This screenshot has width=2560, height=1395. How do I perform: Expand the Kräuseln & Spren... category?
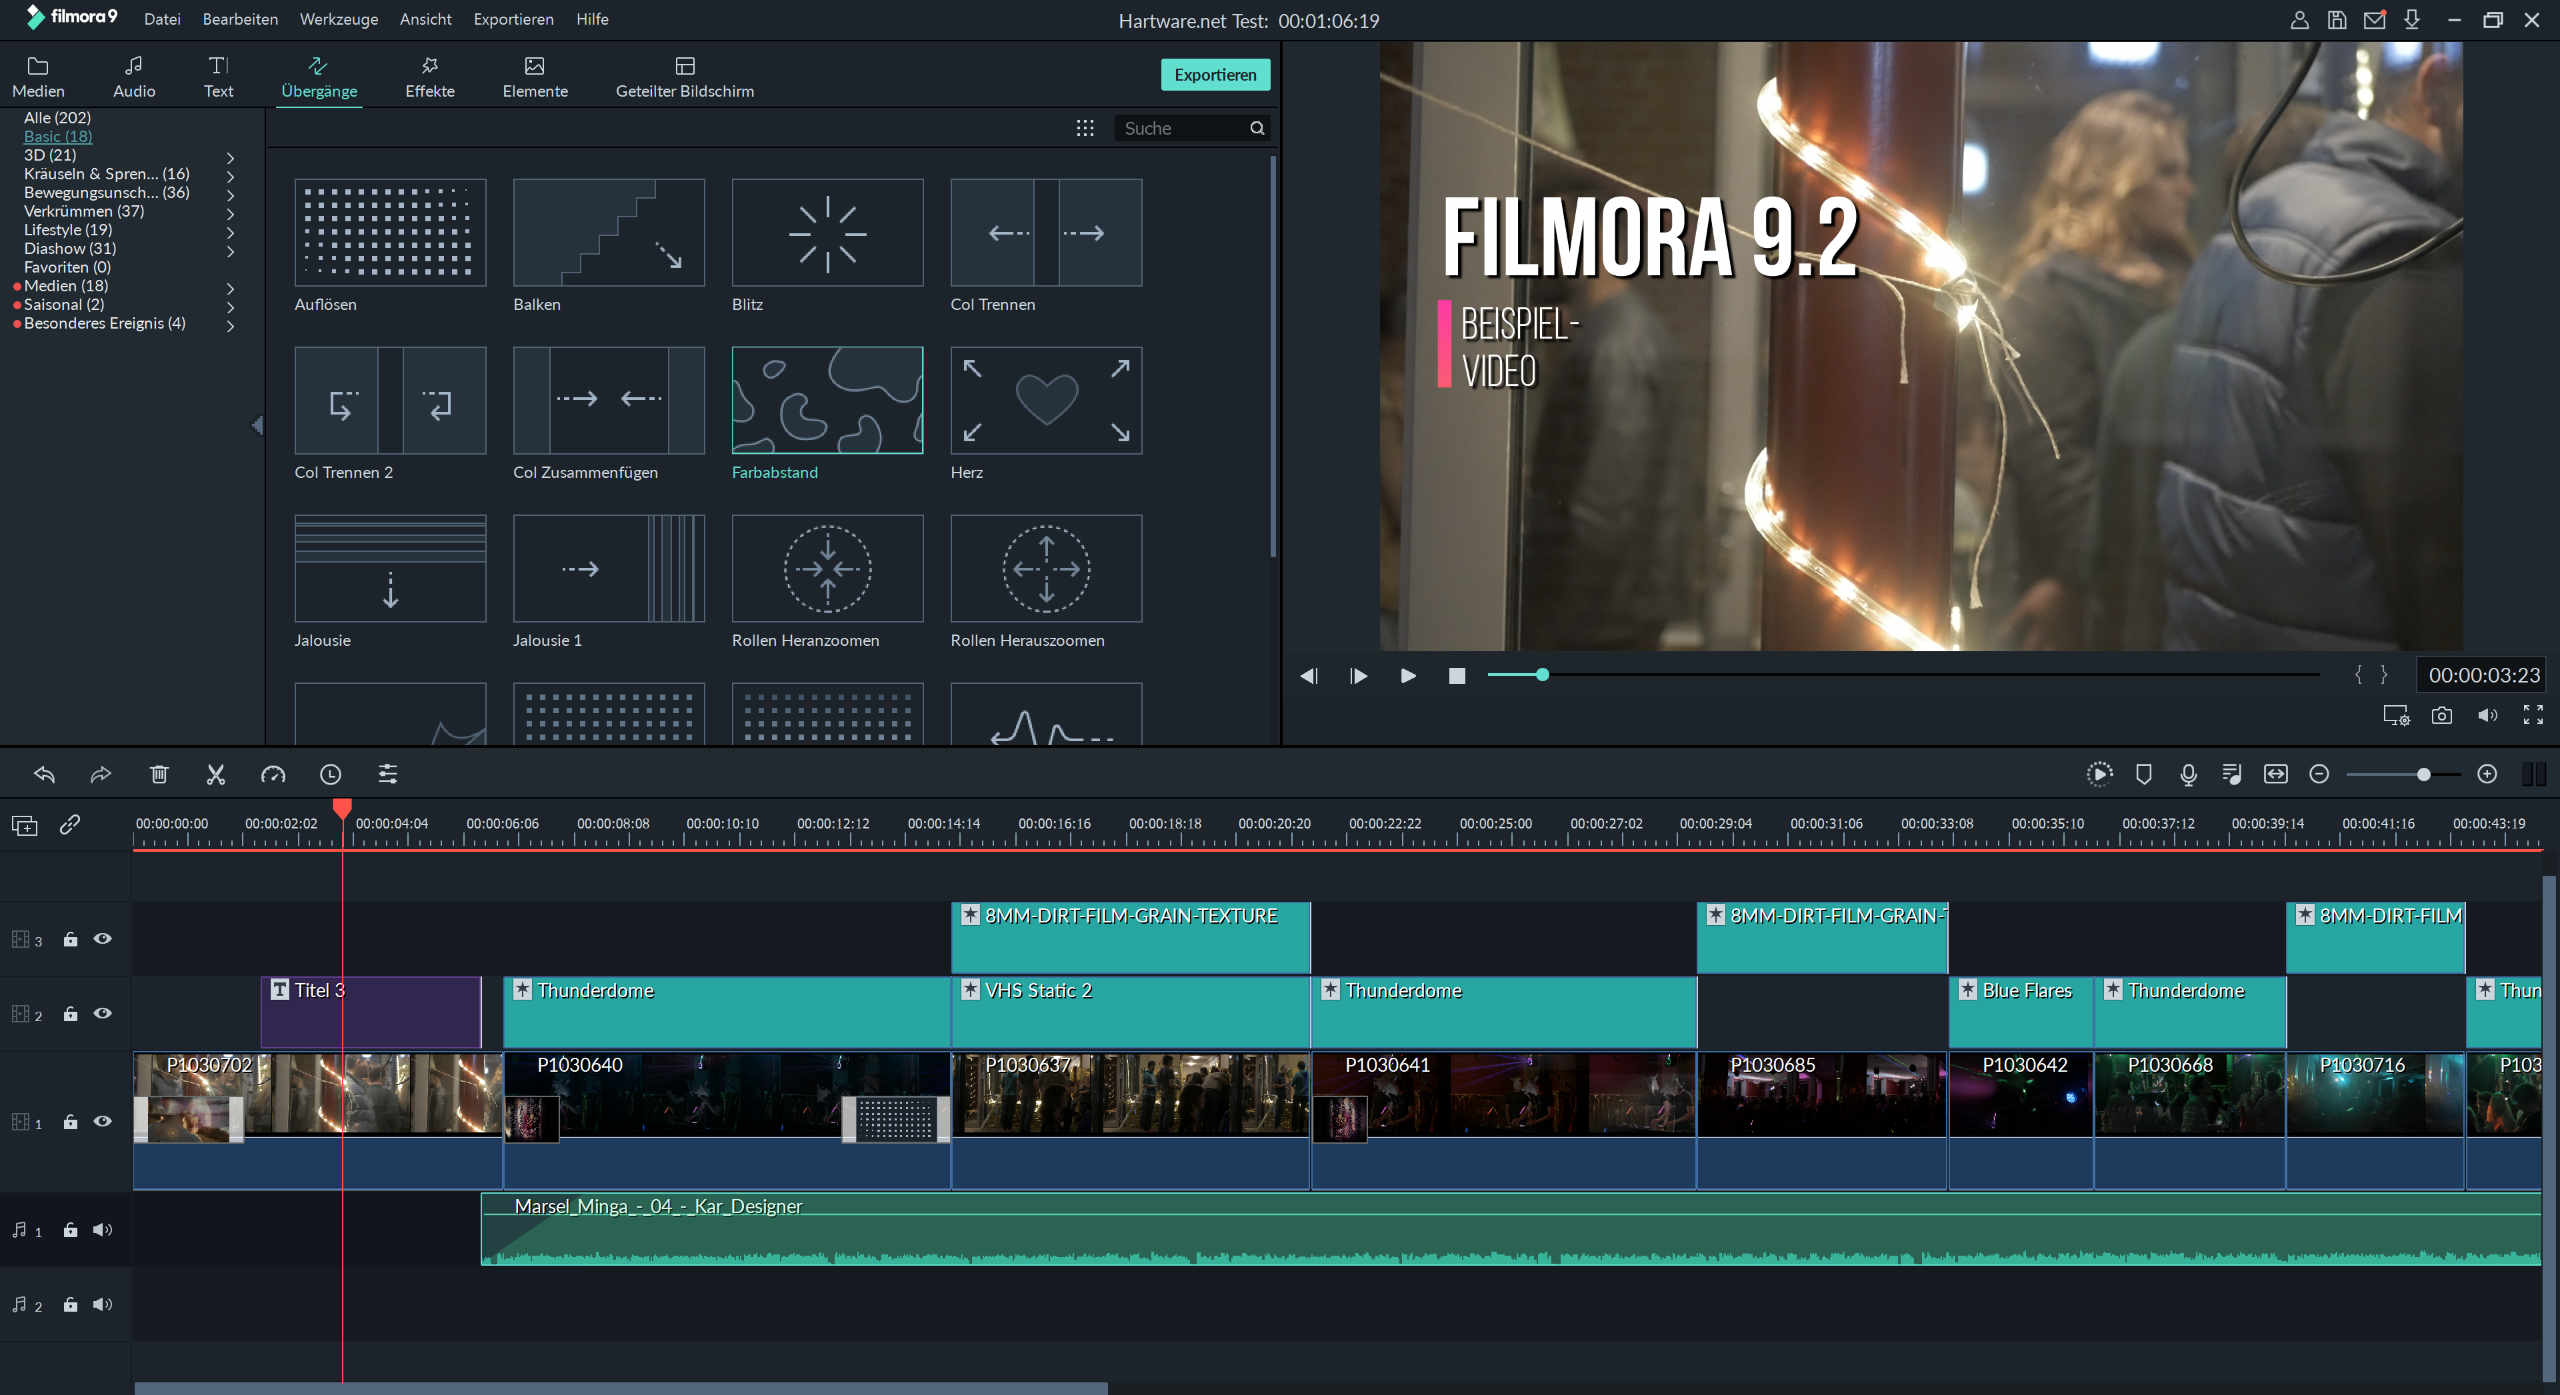click(x=230, y=176)
